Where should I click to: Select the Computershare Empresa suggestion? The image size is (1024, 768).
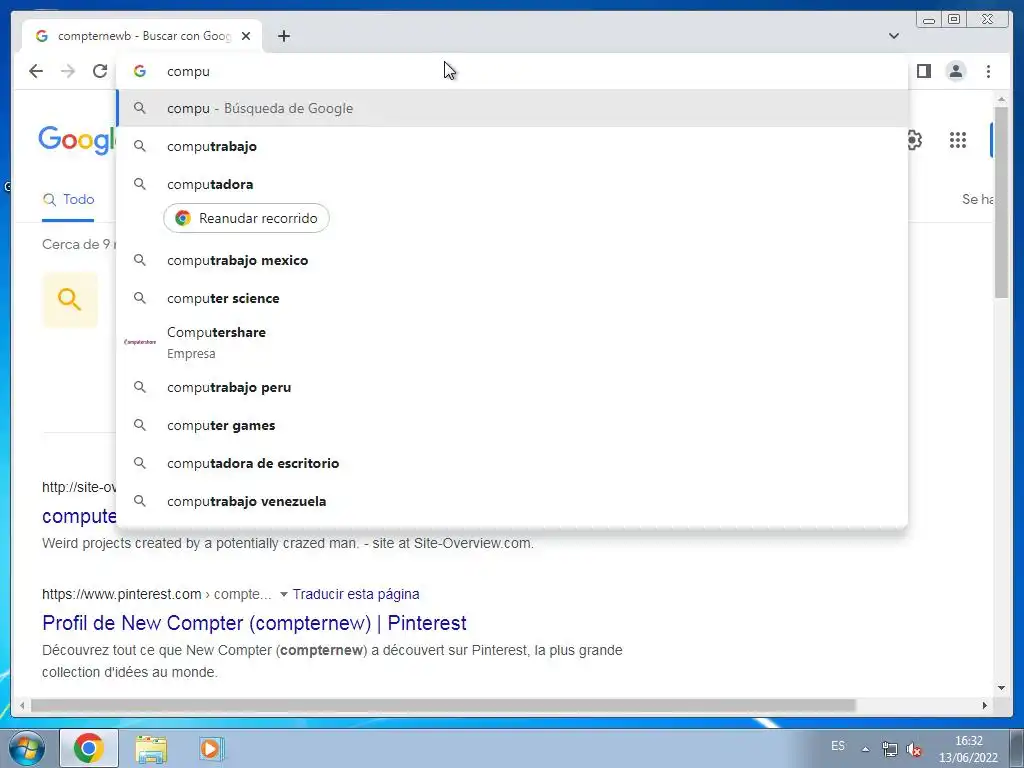512,342
